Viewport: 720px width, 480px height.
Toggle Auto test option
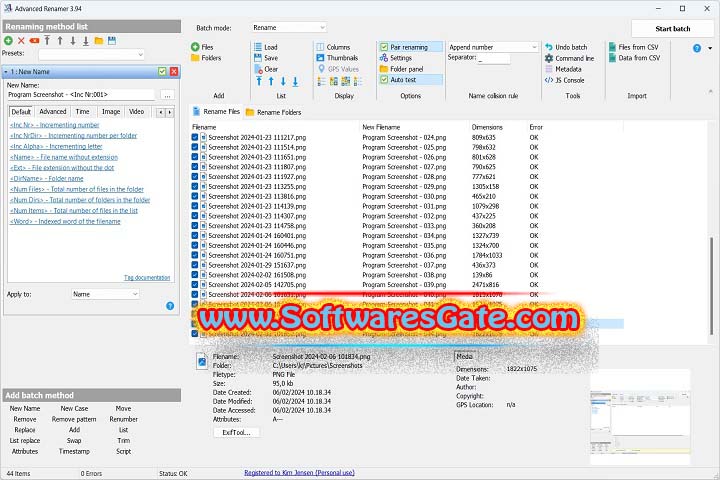(x=411, y=80)
